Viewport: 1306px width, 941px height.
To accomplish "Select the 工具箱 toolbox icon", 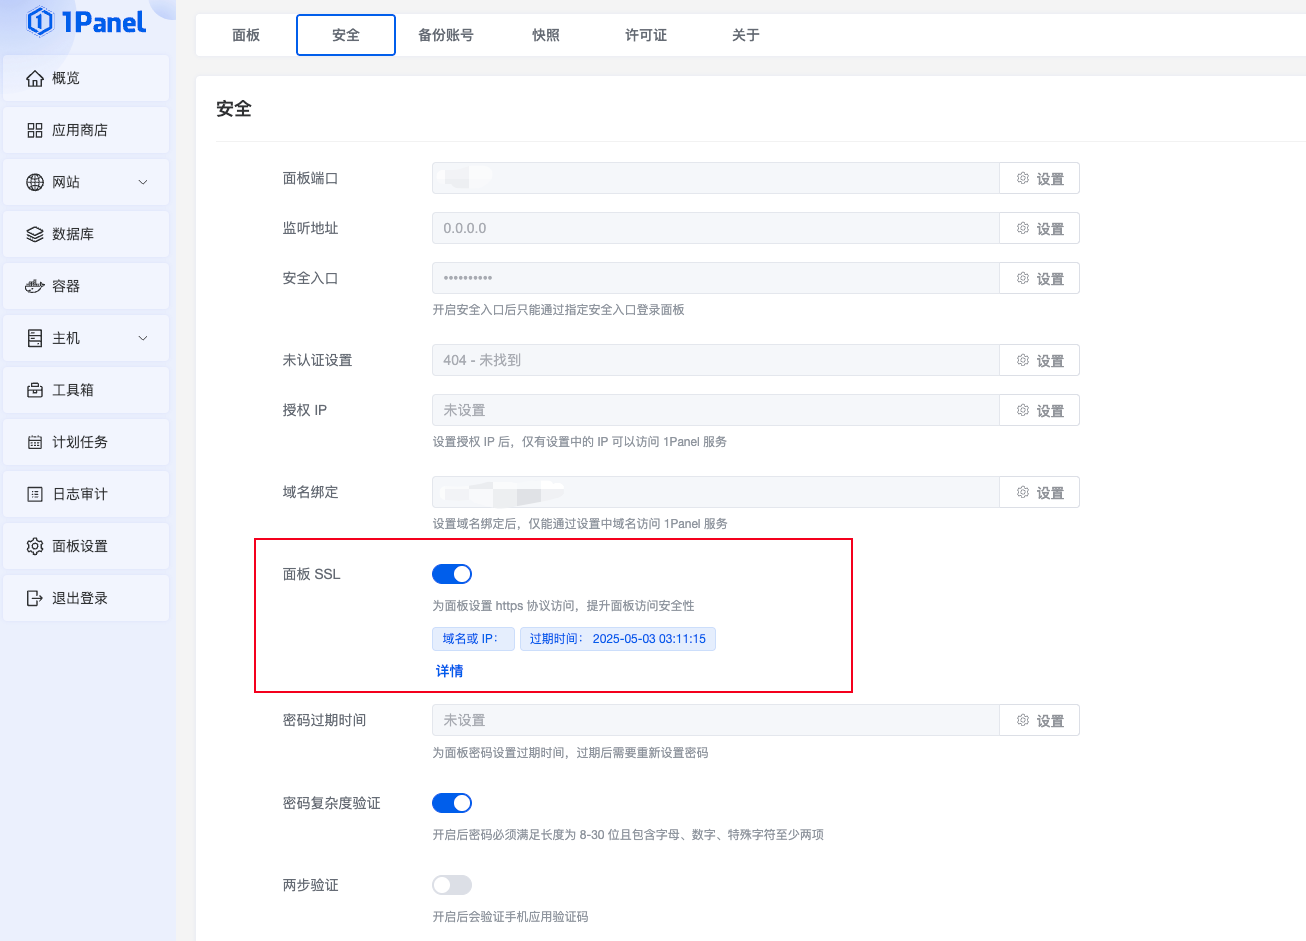I will [x=35, y=390].
